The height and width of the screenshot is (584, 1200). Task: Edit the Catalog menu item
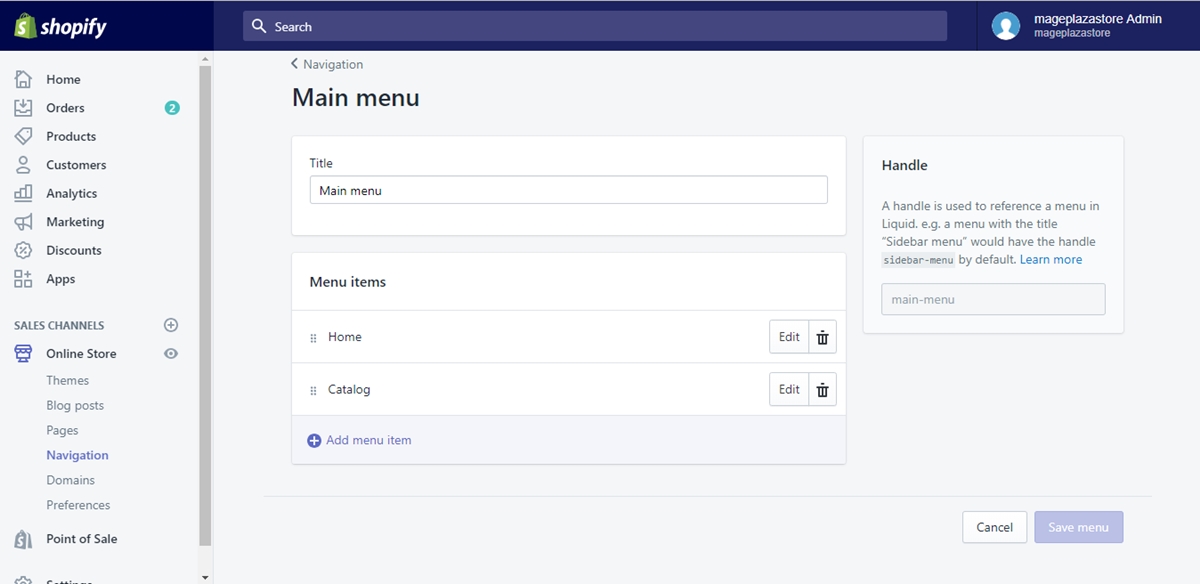789,390
